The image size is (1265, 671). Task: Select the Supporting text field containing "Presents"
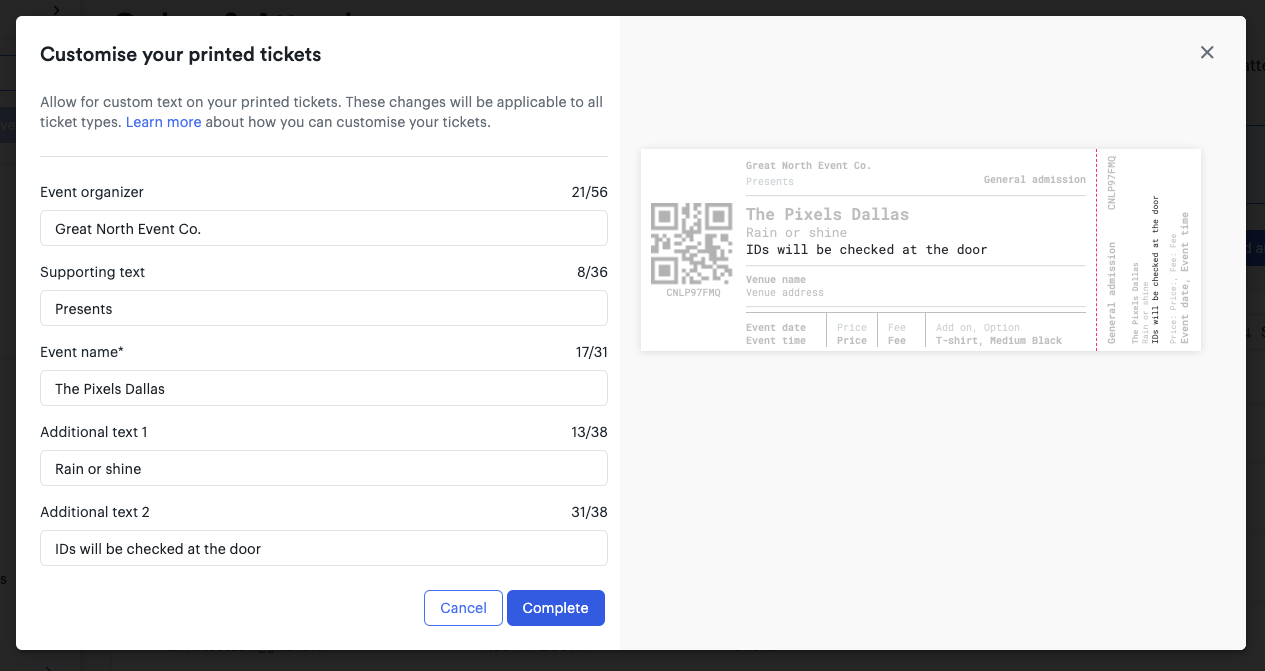click(323, 308)
